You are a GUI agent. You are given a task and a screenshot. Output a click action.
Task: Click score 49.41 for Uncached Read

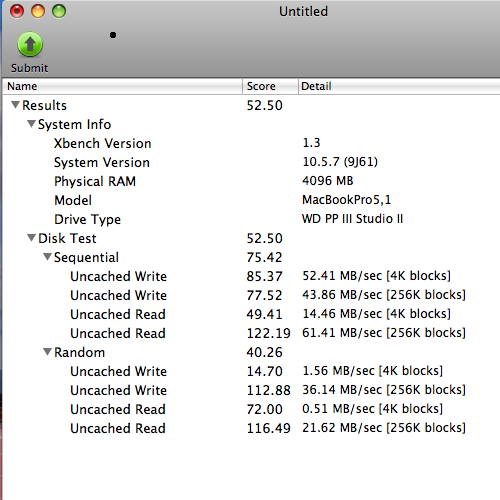[264, 314]
